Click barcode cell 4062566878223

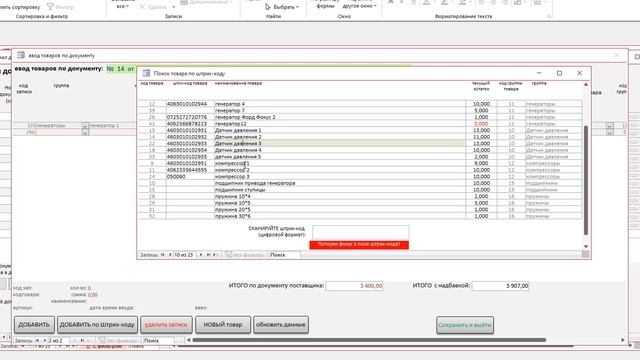point(190,124)
